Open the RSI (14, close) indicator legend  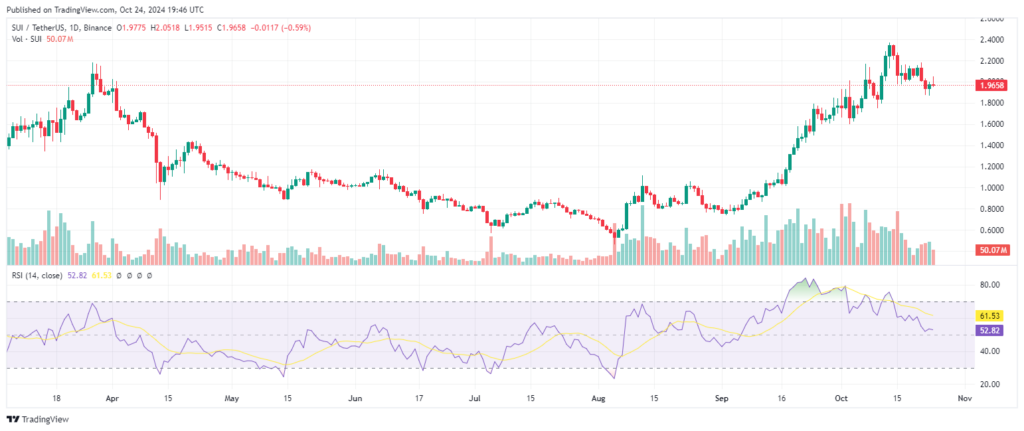[37, 275]
